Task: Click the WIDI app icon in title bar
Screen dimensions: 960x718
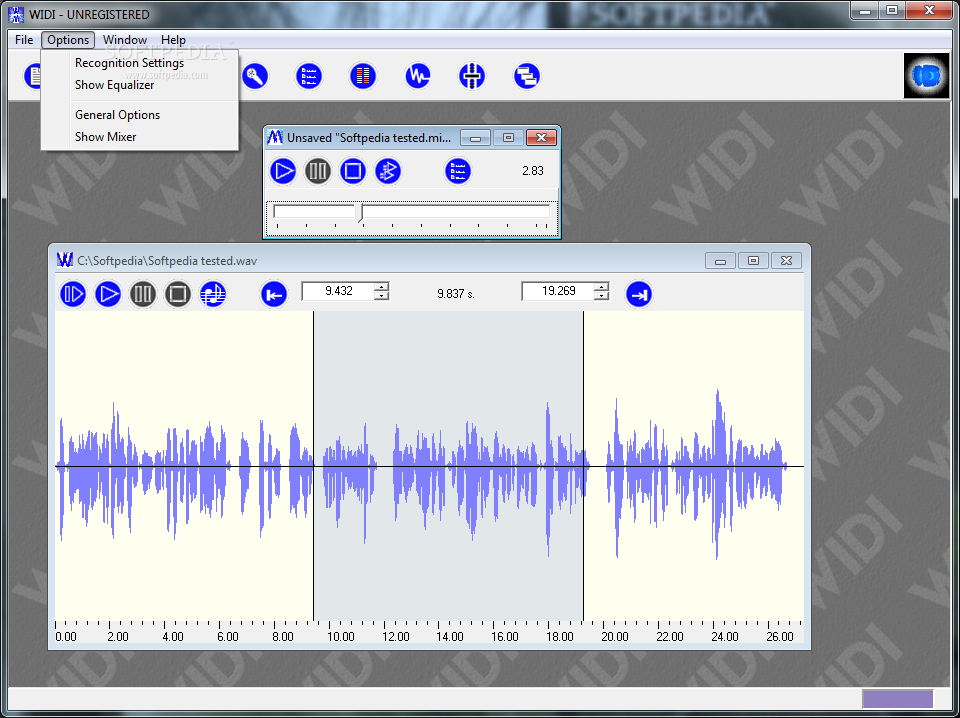Action: (16, 13)
